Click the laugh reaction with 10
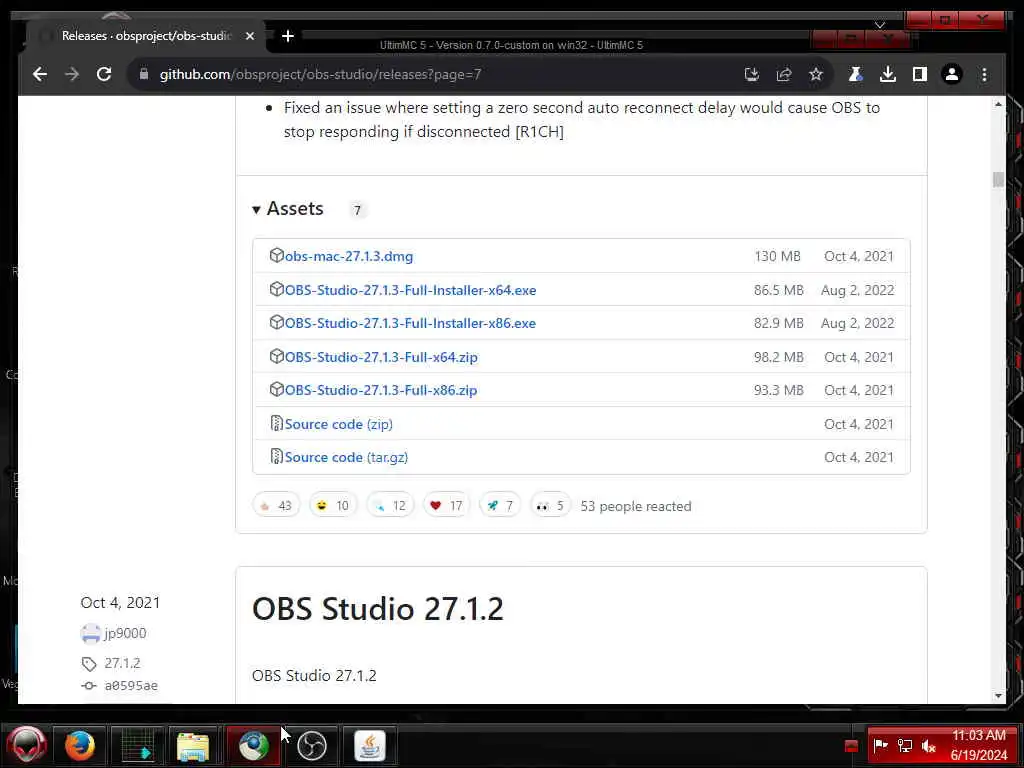 [333, 505]
